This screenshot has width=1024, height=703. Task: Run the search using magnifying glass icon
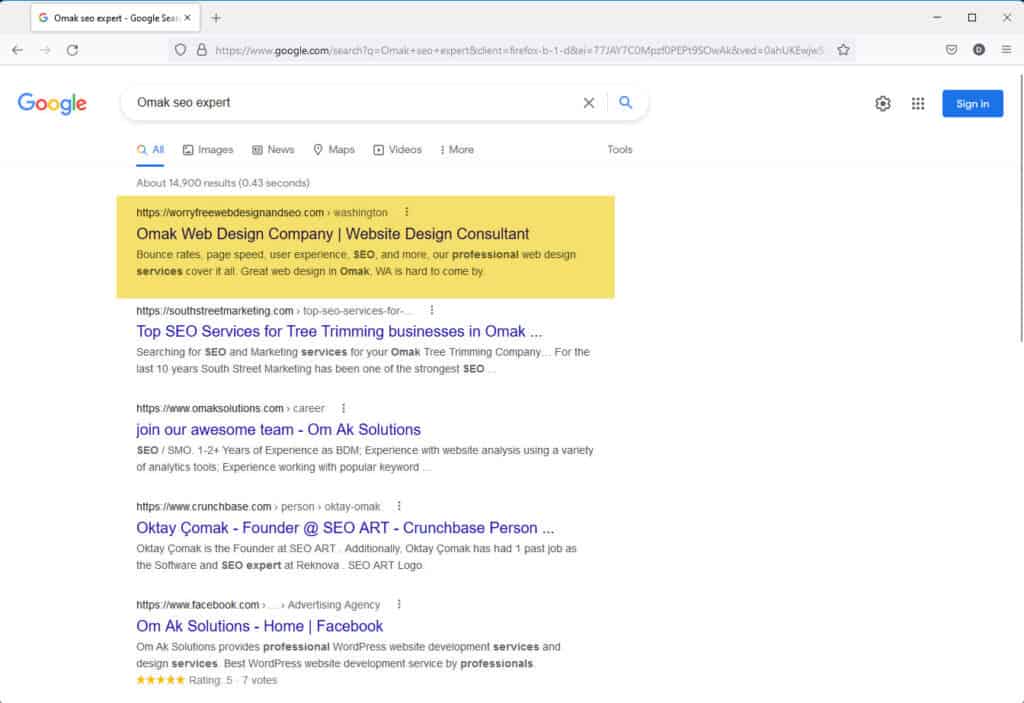point(626,103)
